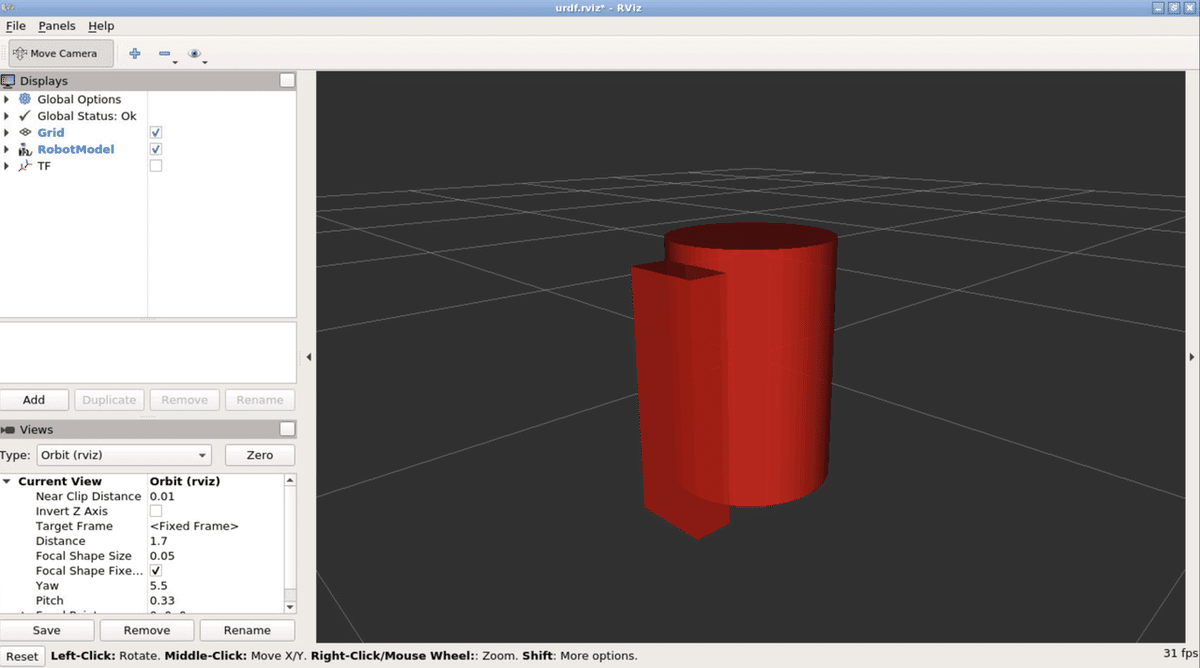Open the Help menu
1200x668 pixels.
(101, 26)
